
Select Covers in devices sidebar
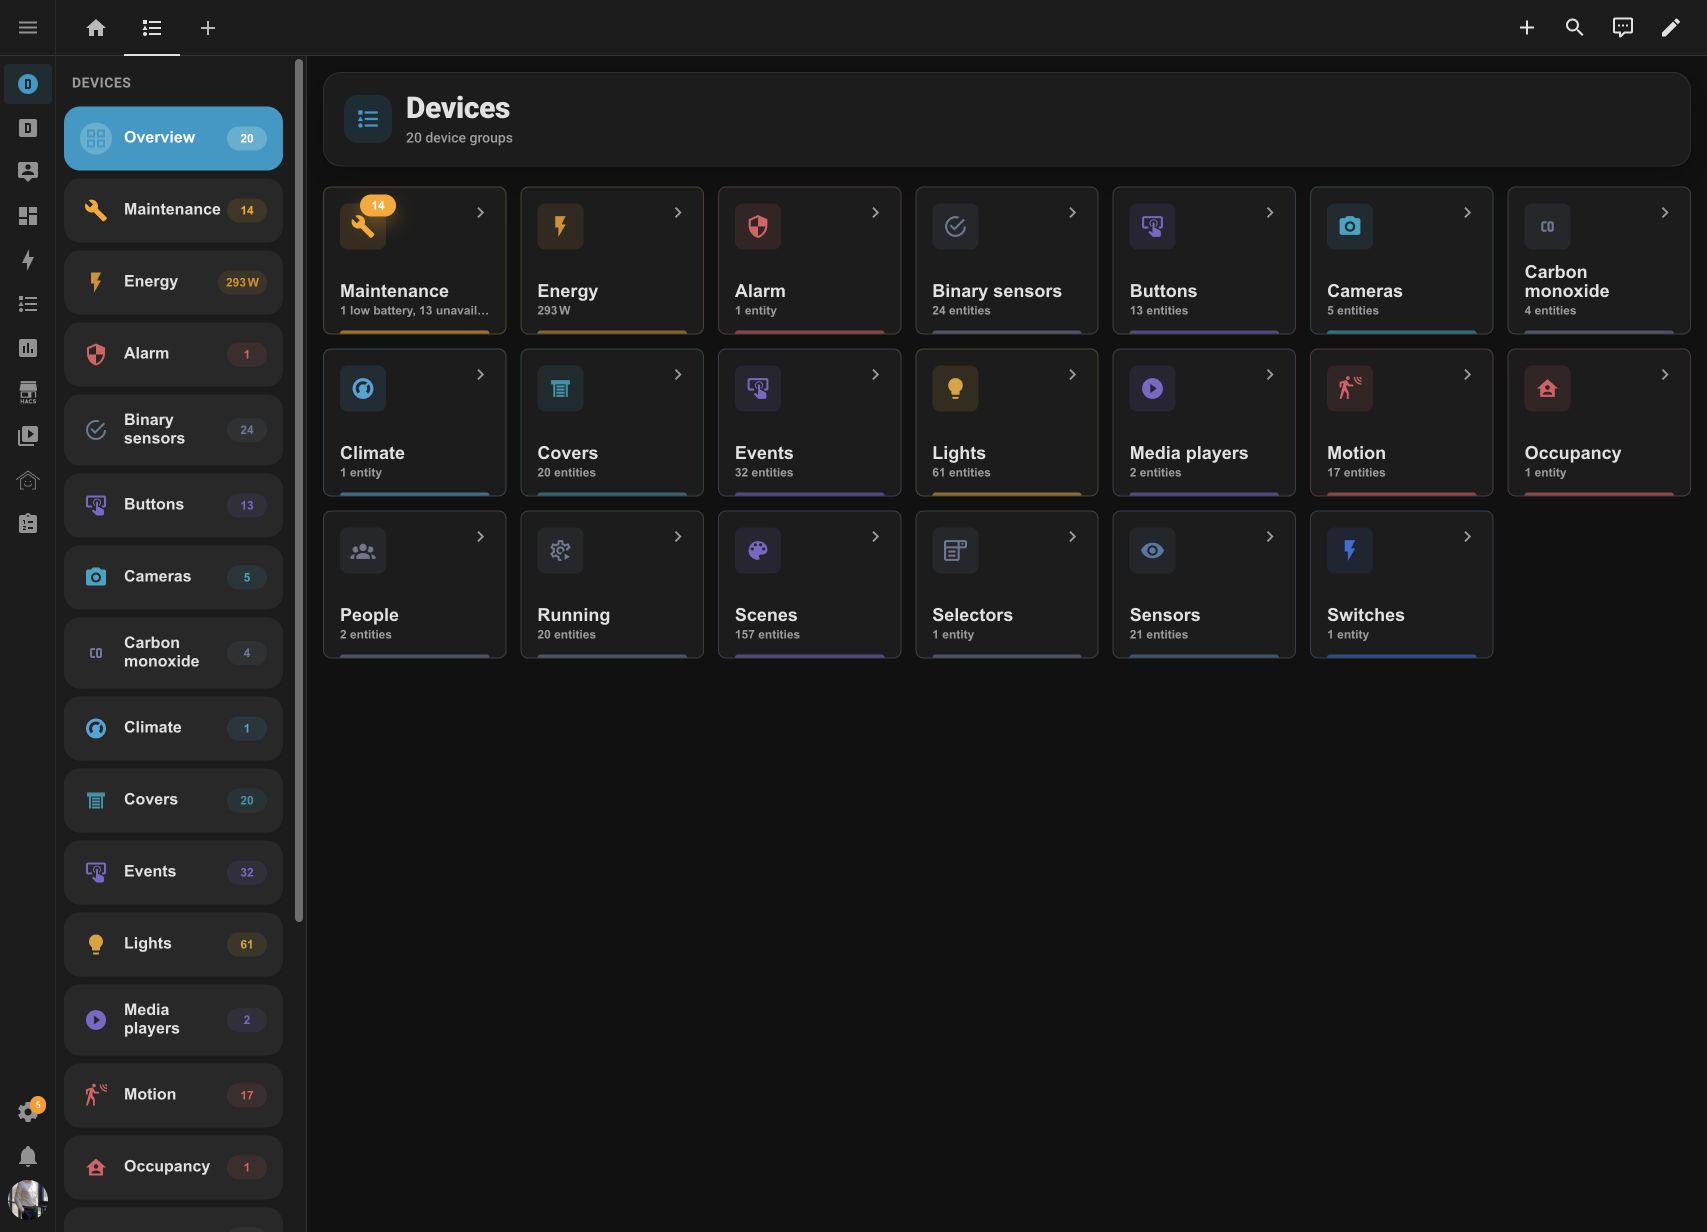pos(173,800)
